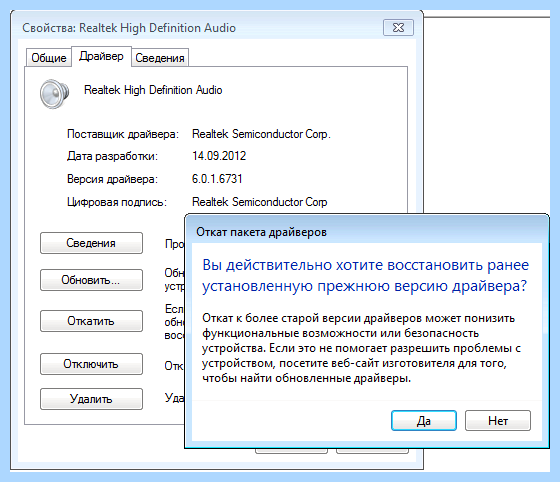Click the digital signature value Realtek Semiconductor Corp
The width and height of the screenshot is (560, 482).
click(260, 202)
